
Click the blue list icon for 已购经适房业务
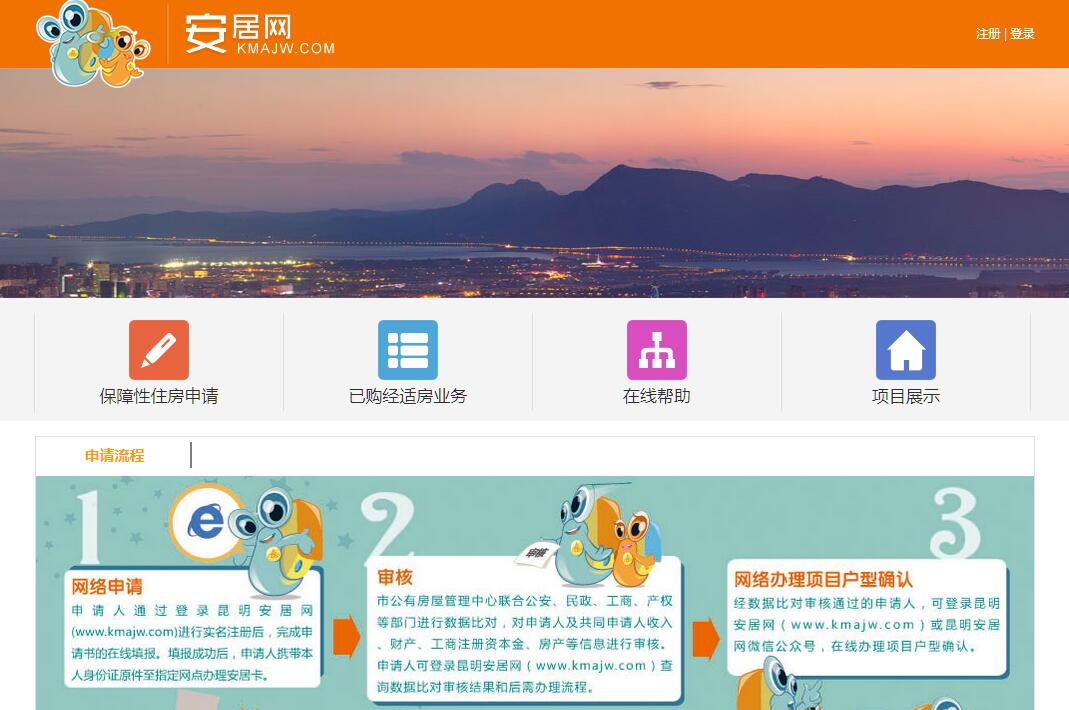[x=407, y=350]
